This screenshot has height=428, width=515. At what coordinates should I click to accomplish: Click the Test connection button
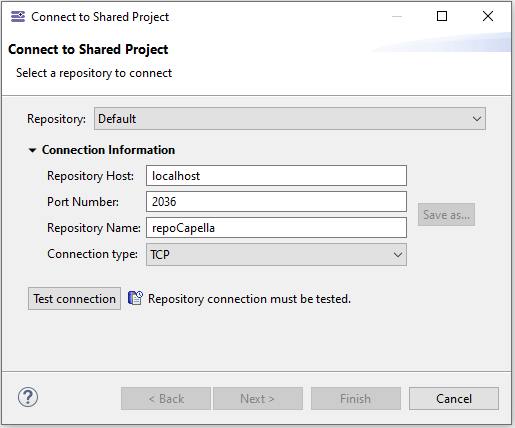point(74,299)
